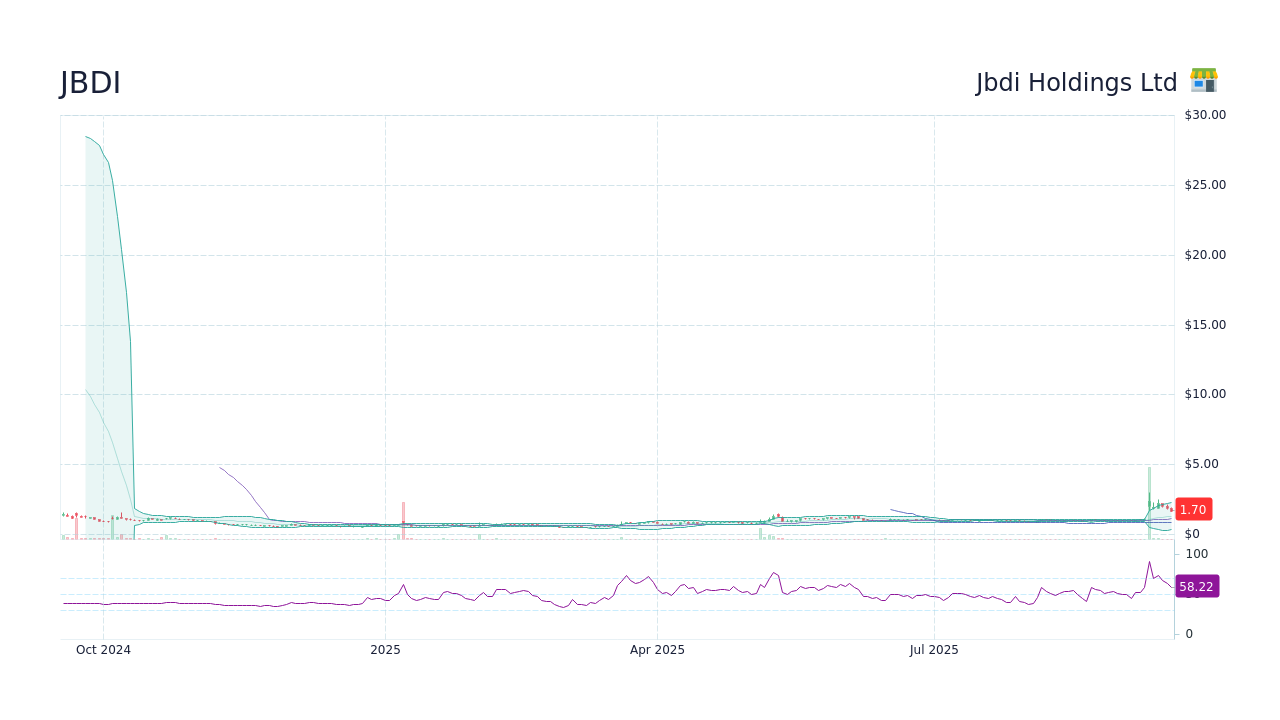
Task: Open the Jbdi Holdings Ltd company page
Action: coord(1077,83)
